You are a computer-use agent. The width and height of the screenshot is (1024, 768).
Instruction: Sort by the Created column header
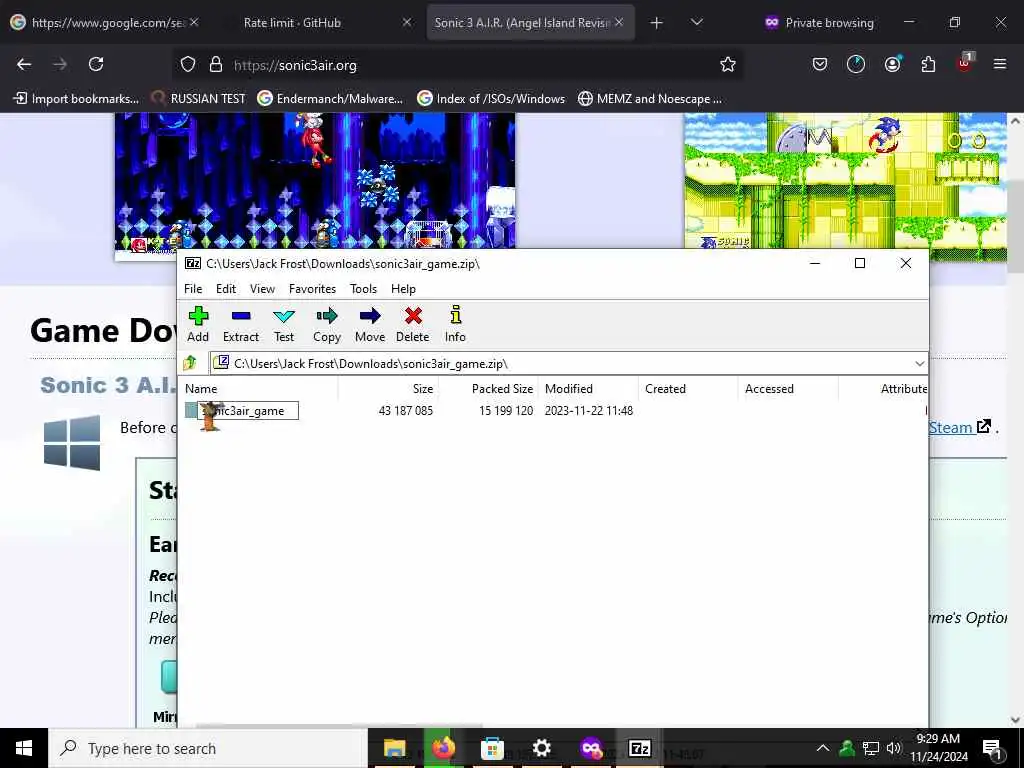point(688,389)
